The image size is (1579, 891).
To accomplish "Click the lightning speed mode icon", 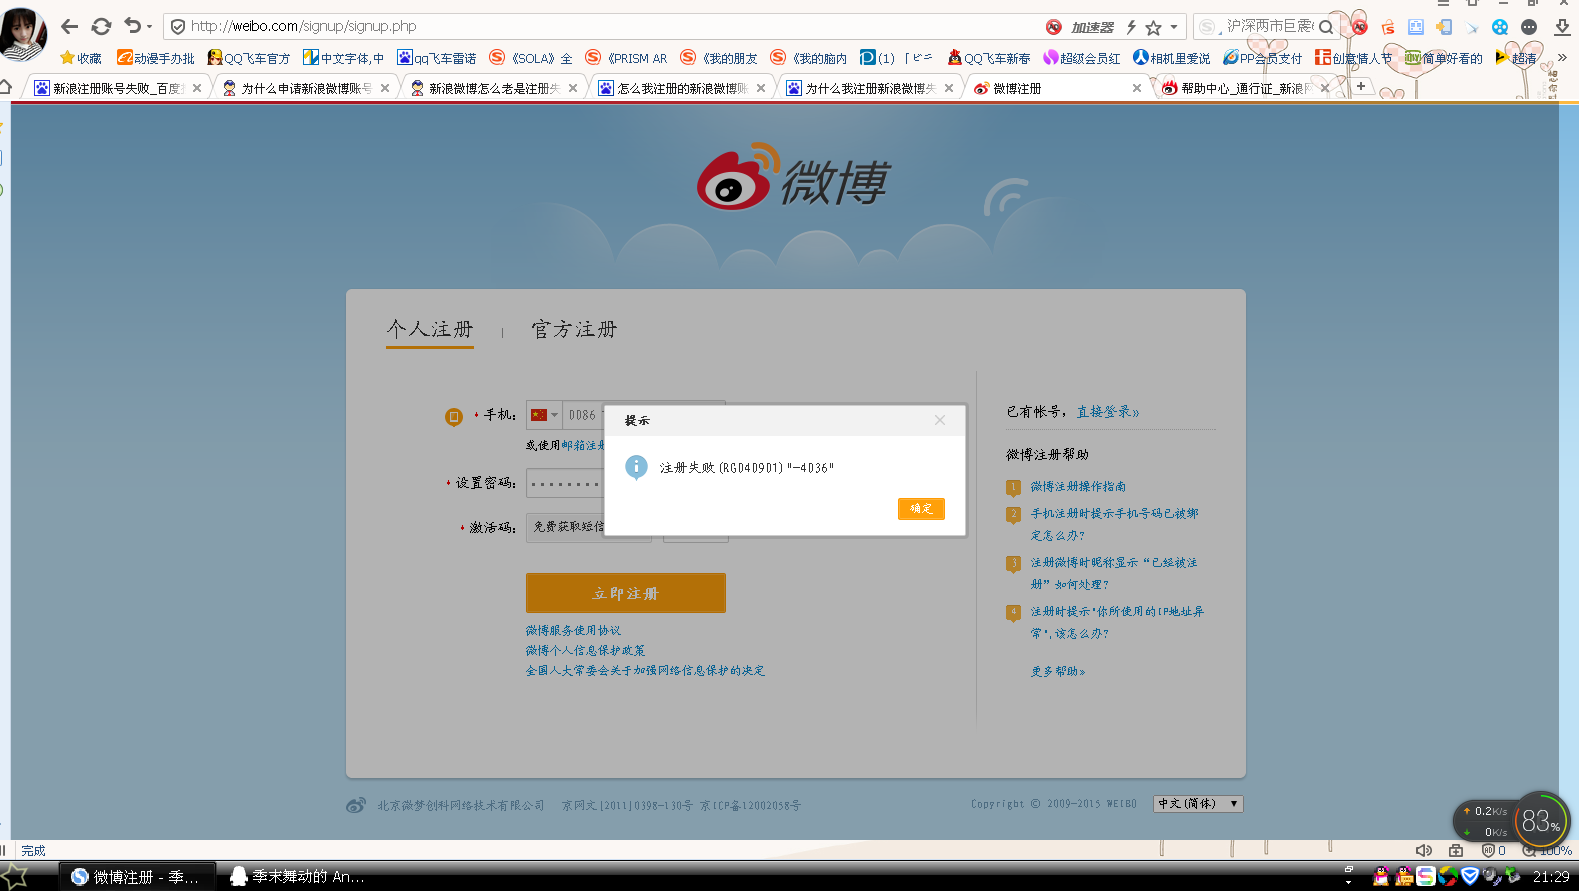I will pyautogui.click(x=1131, y=27).
